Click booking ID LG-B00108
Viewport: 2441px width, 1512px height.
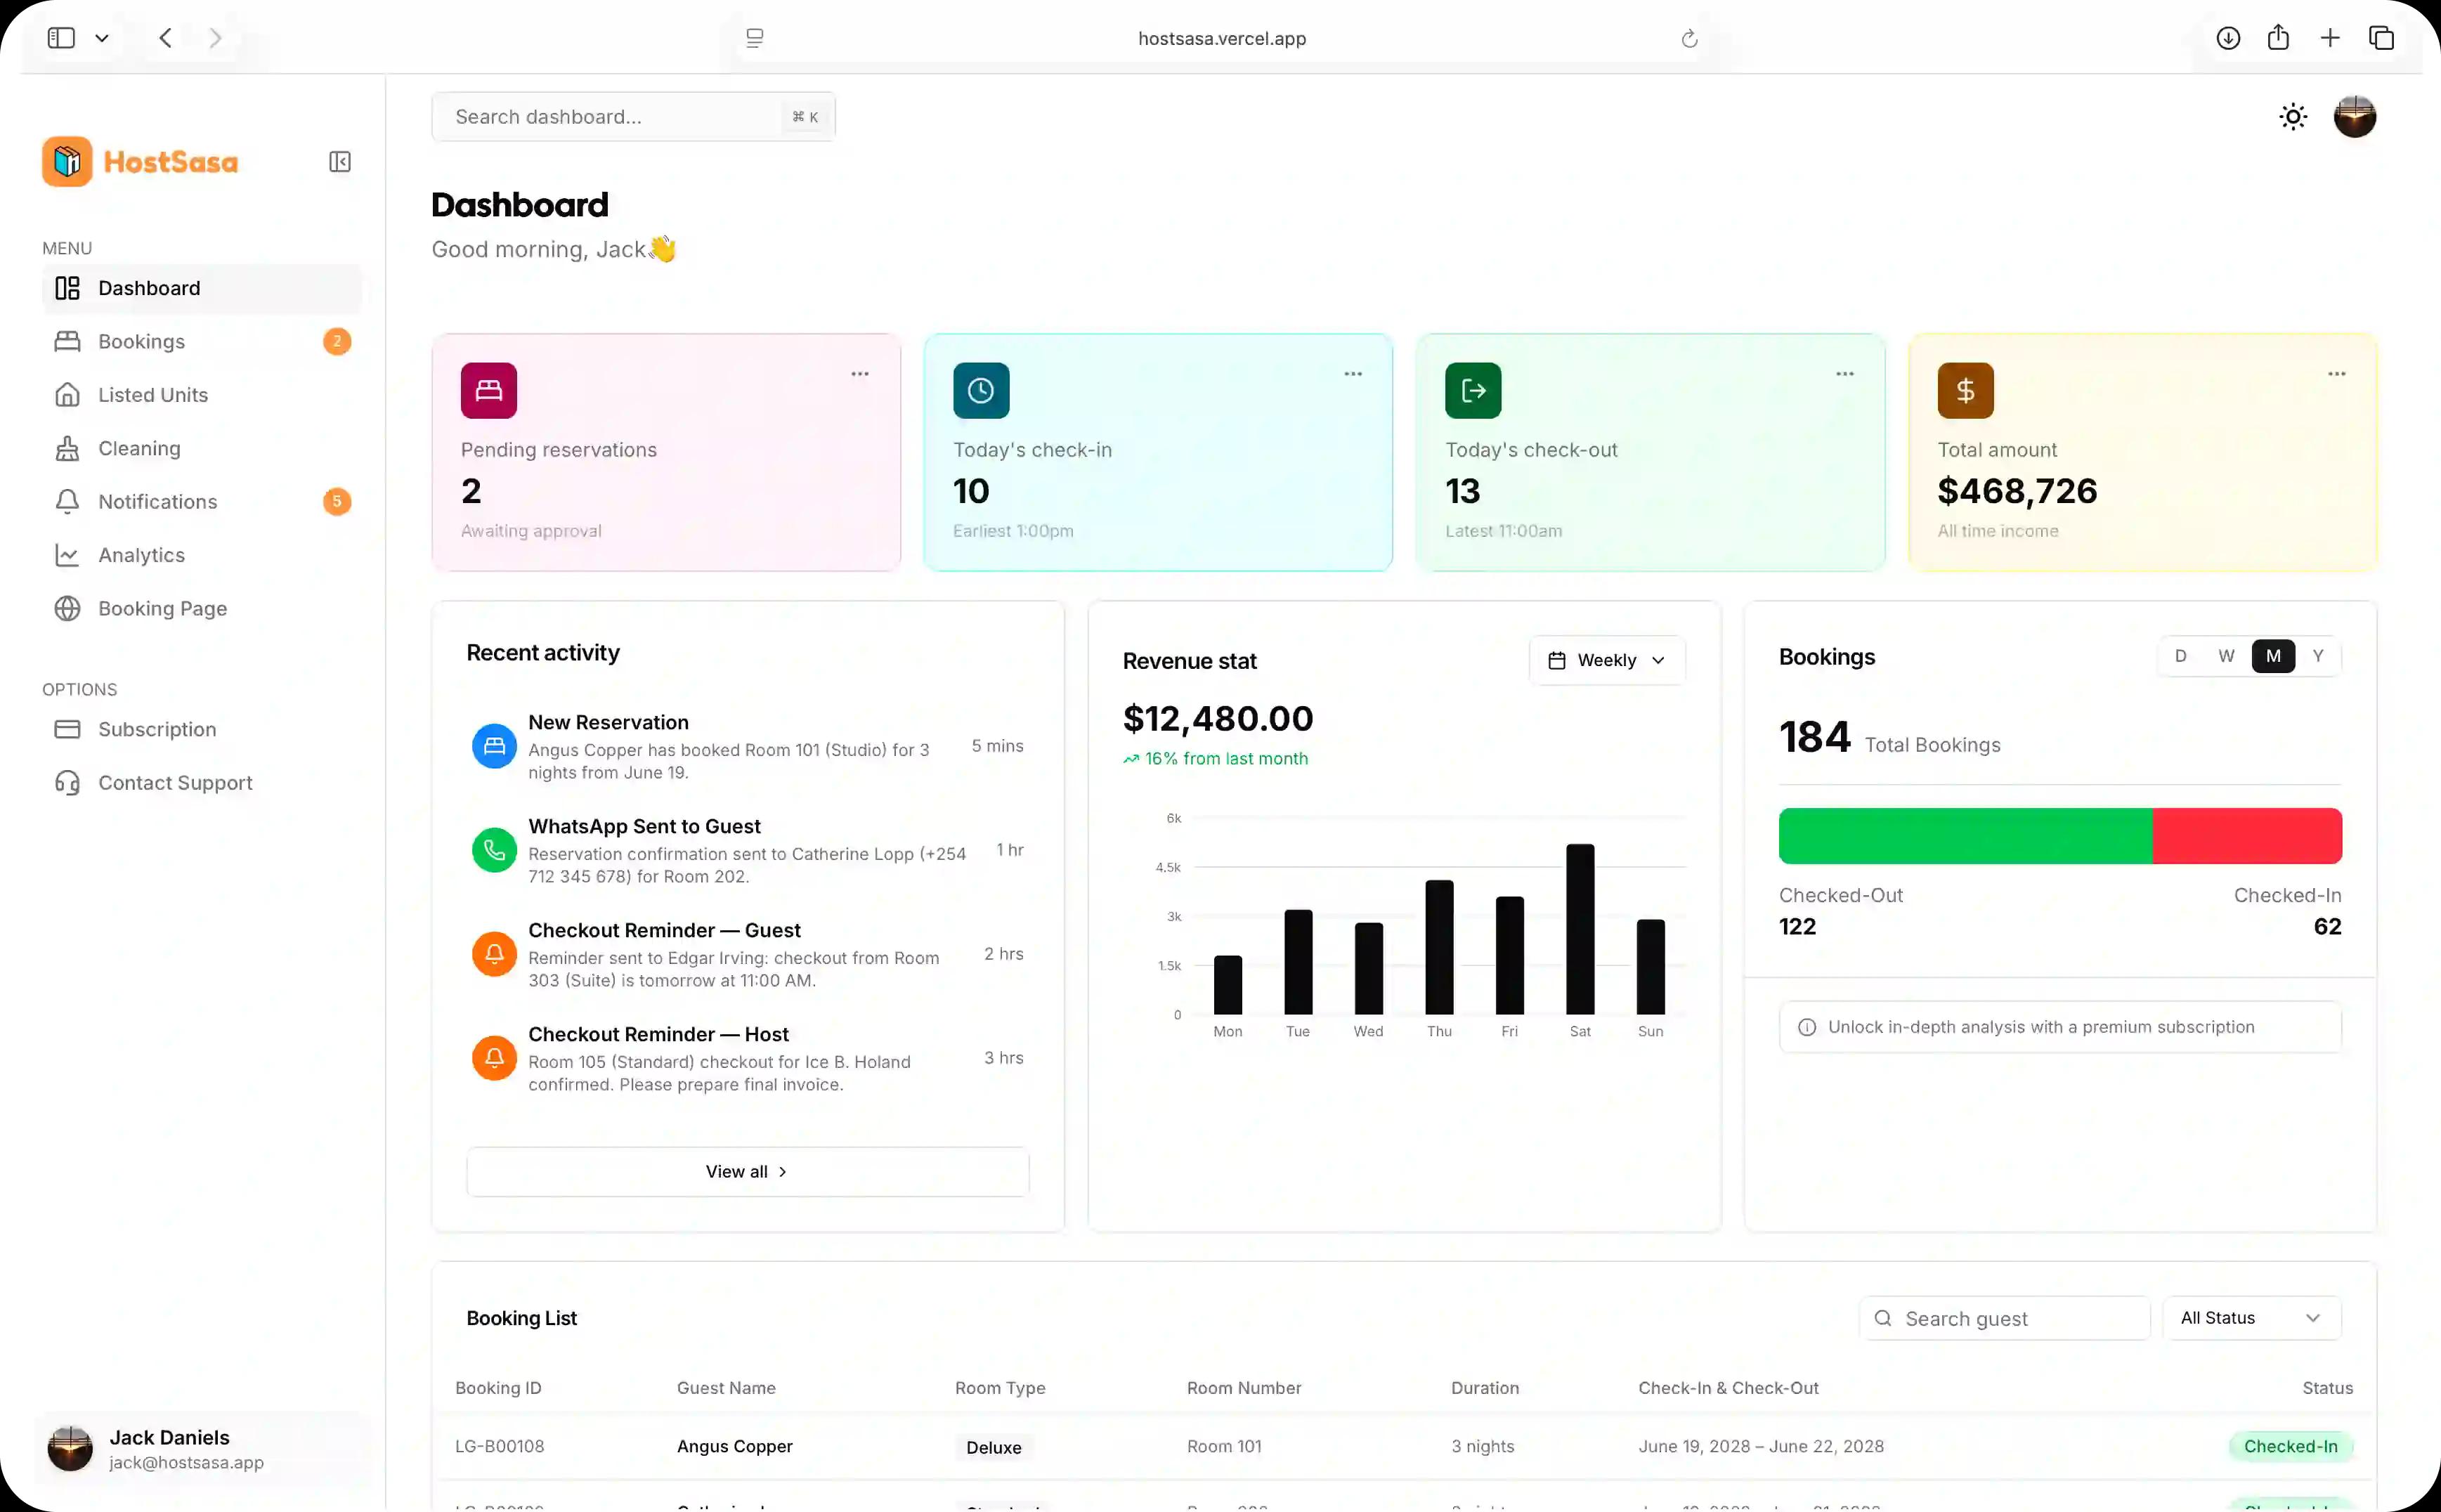(499, 1446)
